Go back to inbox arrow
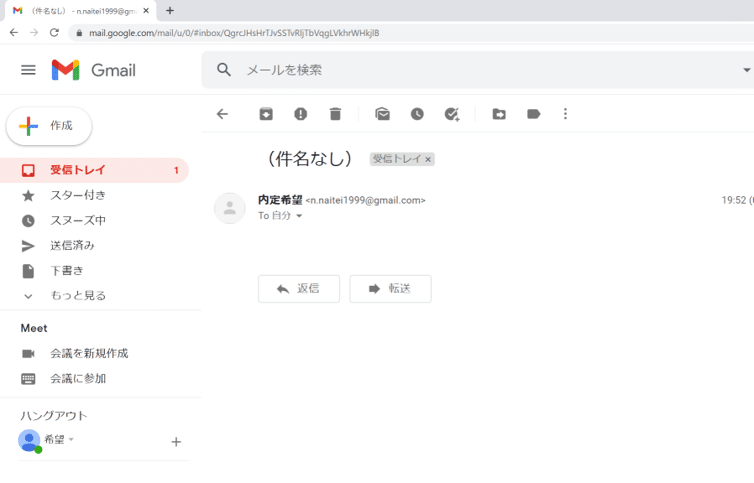The height and width of the screenshot is (483, 754). 222,114
